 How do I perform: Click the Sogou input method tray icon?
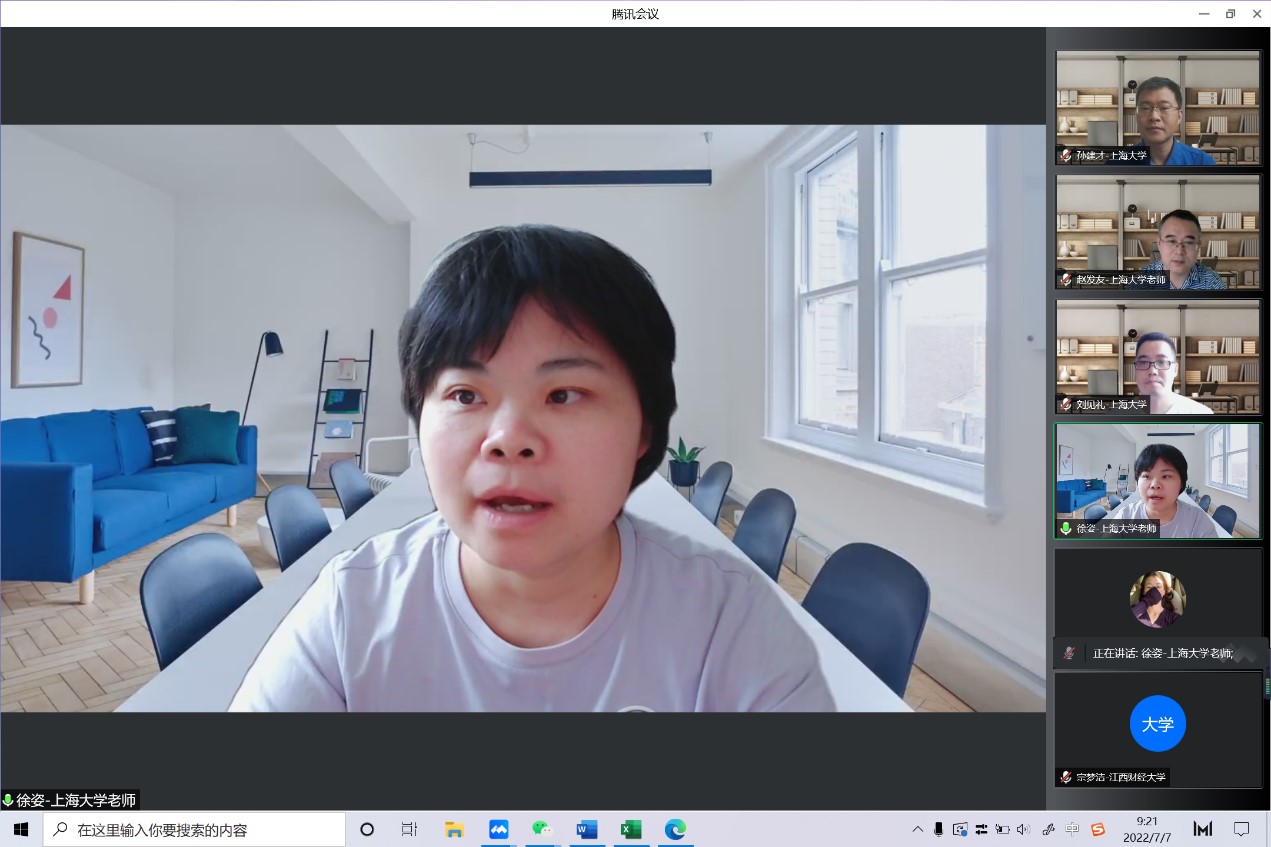[1098, 829]
